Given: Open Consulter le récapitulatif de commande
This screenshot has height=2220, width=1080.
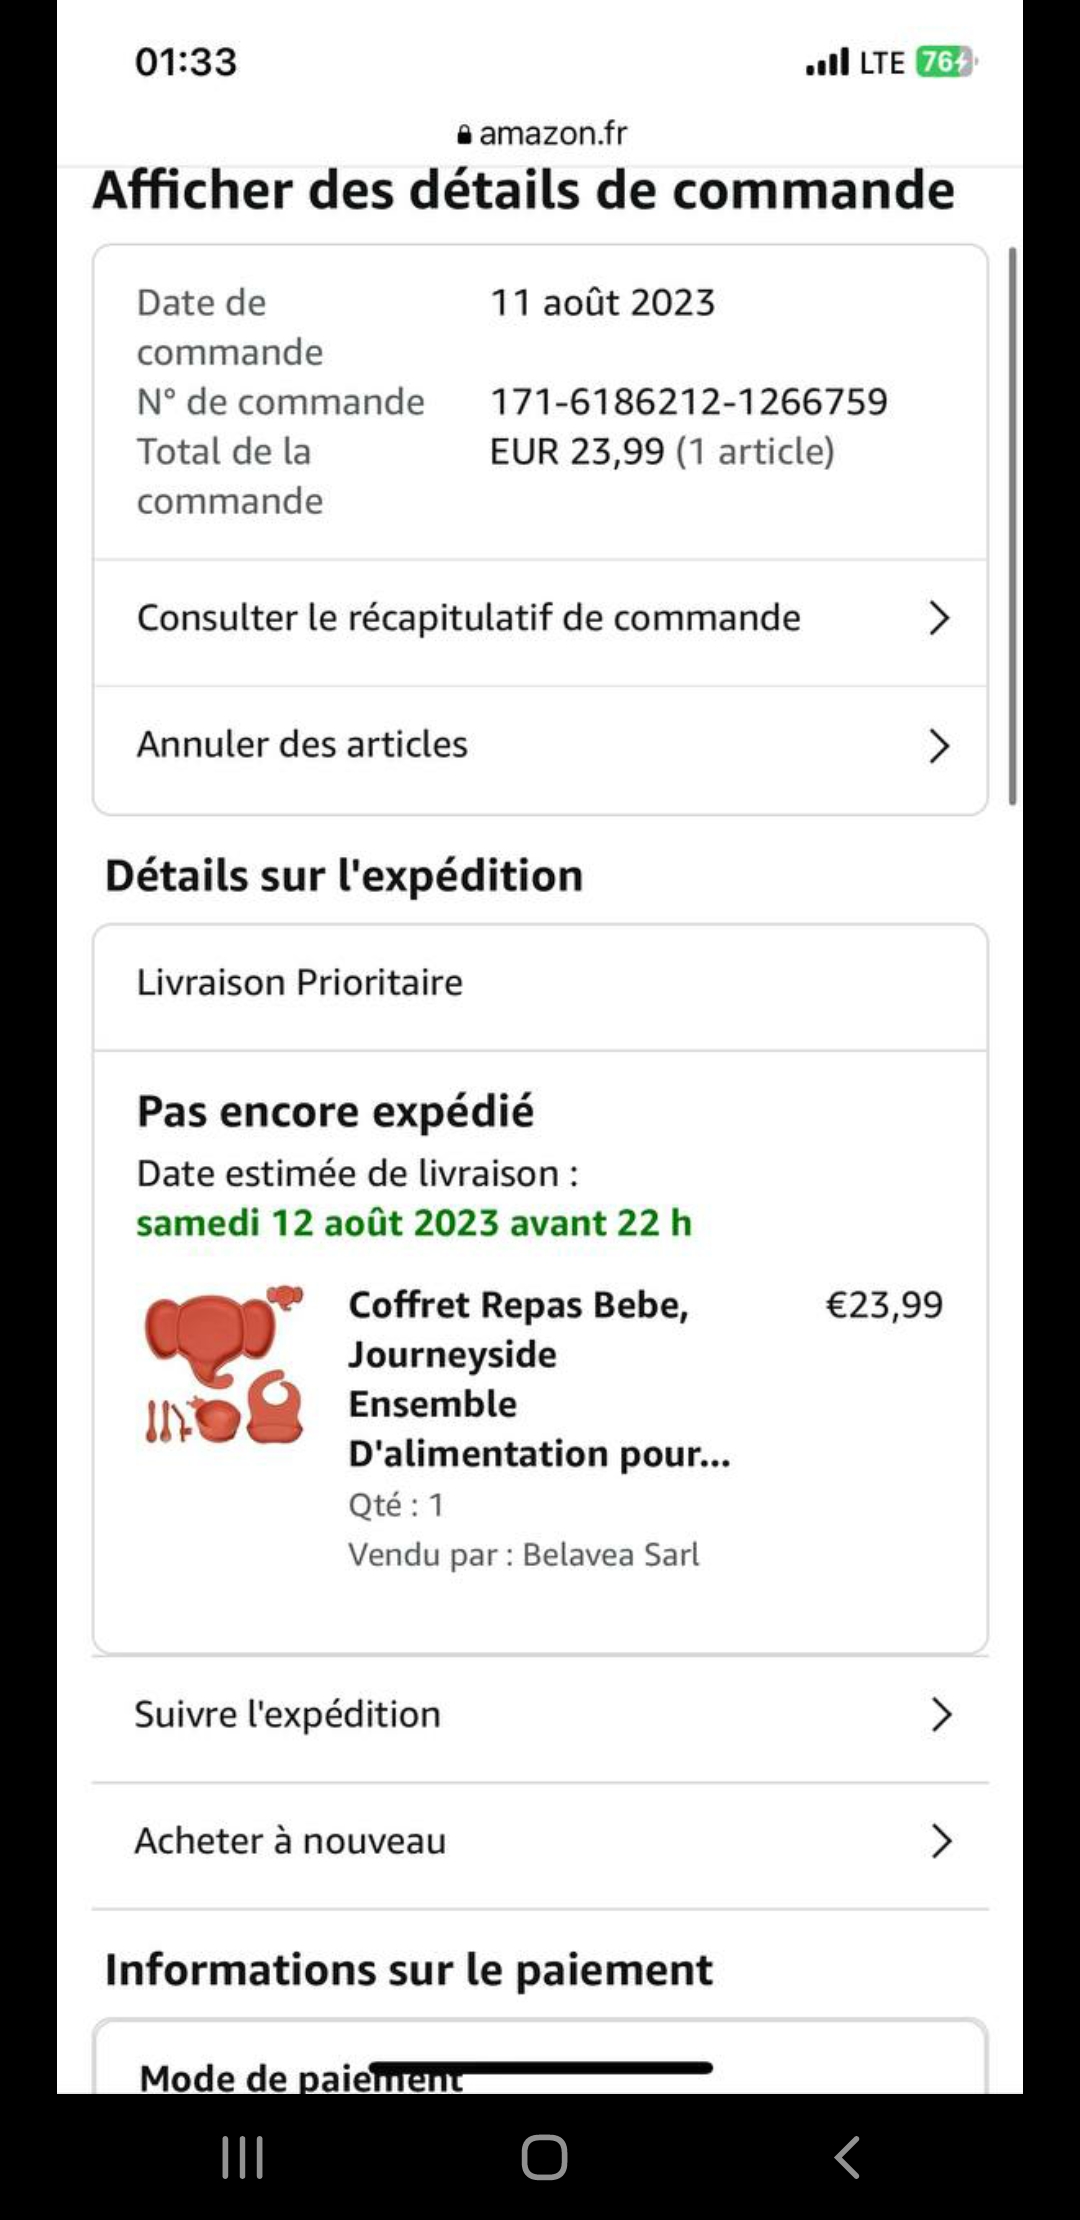Looking at the screenshot, I should tap(468, 618).
